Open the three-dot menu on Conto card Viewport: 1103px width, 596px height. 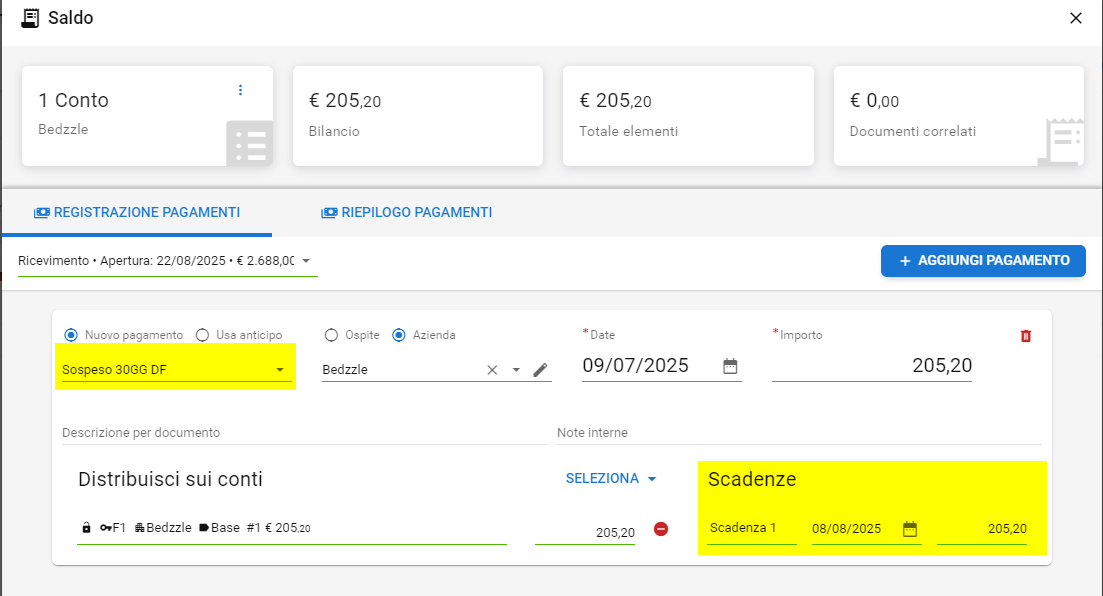(x=240, y=90)
